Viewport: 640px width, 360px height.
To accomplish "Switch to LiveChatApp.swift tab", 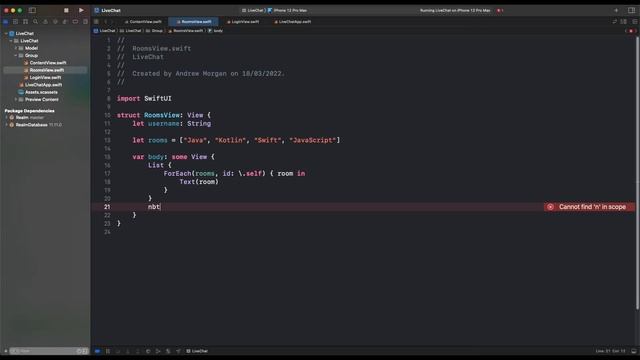I will click(292, 22).
